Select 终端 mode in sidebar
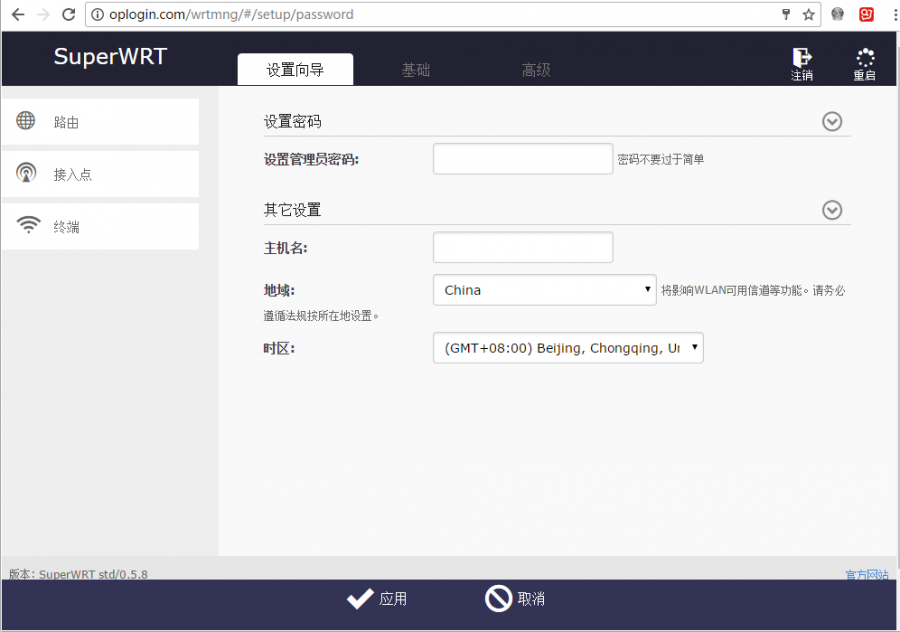The width and height of the screenshot is (900, 632). (x=100, y=226)
